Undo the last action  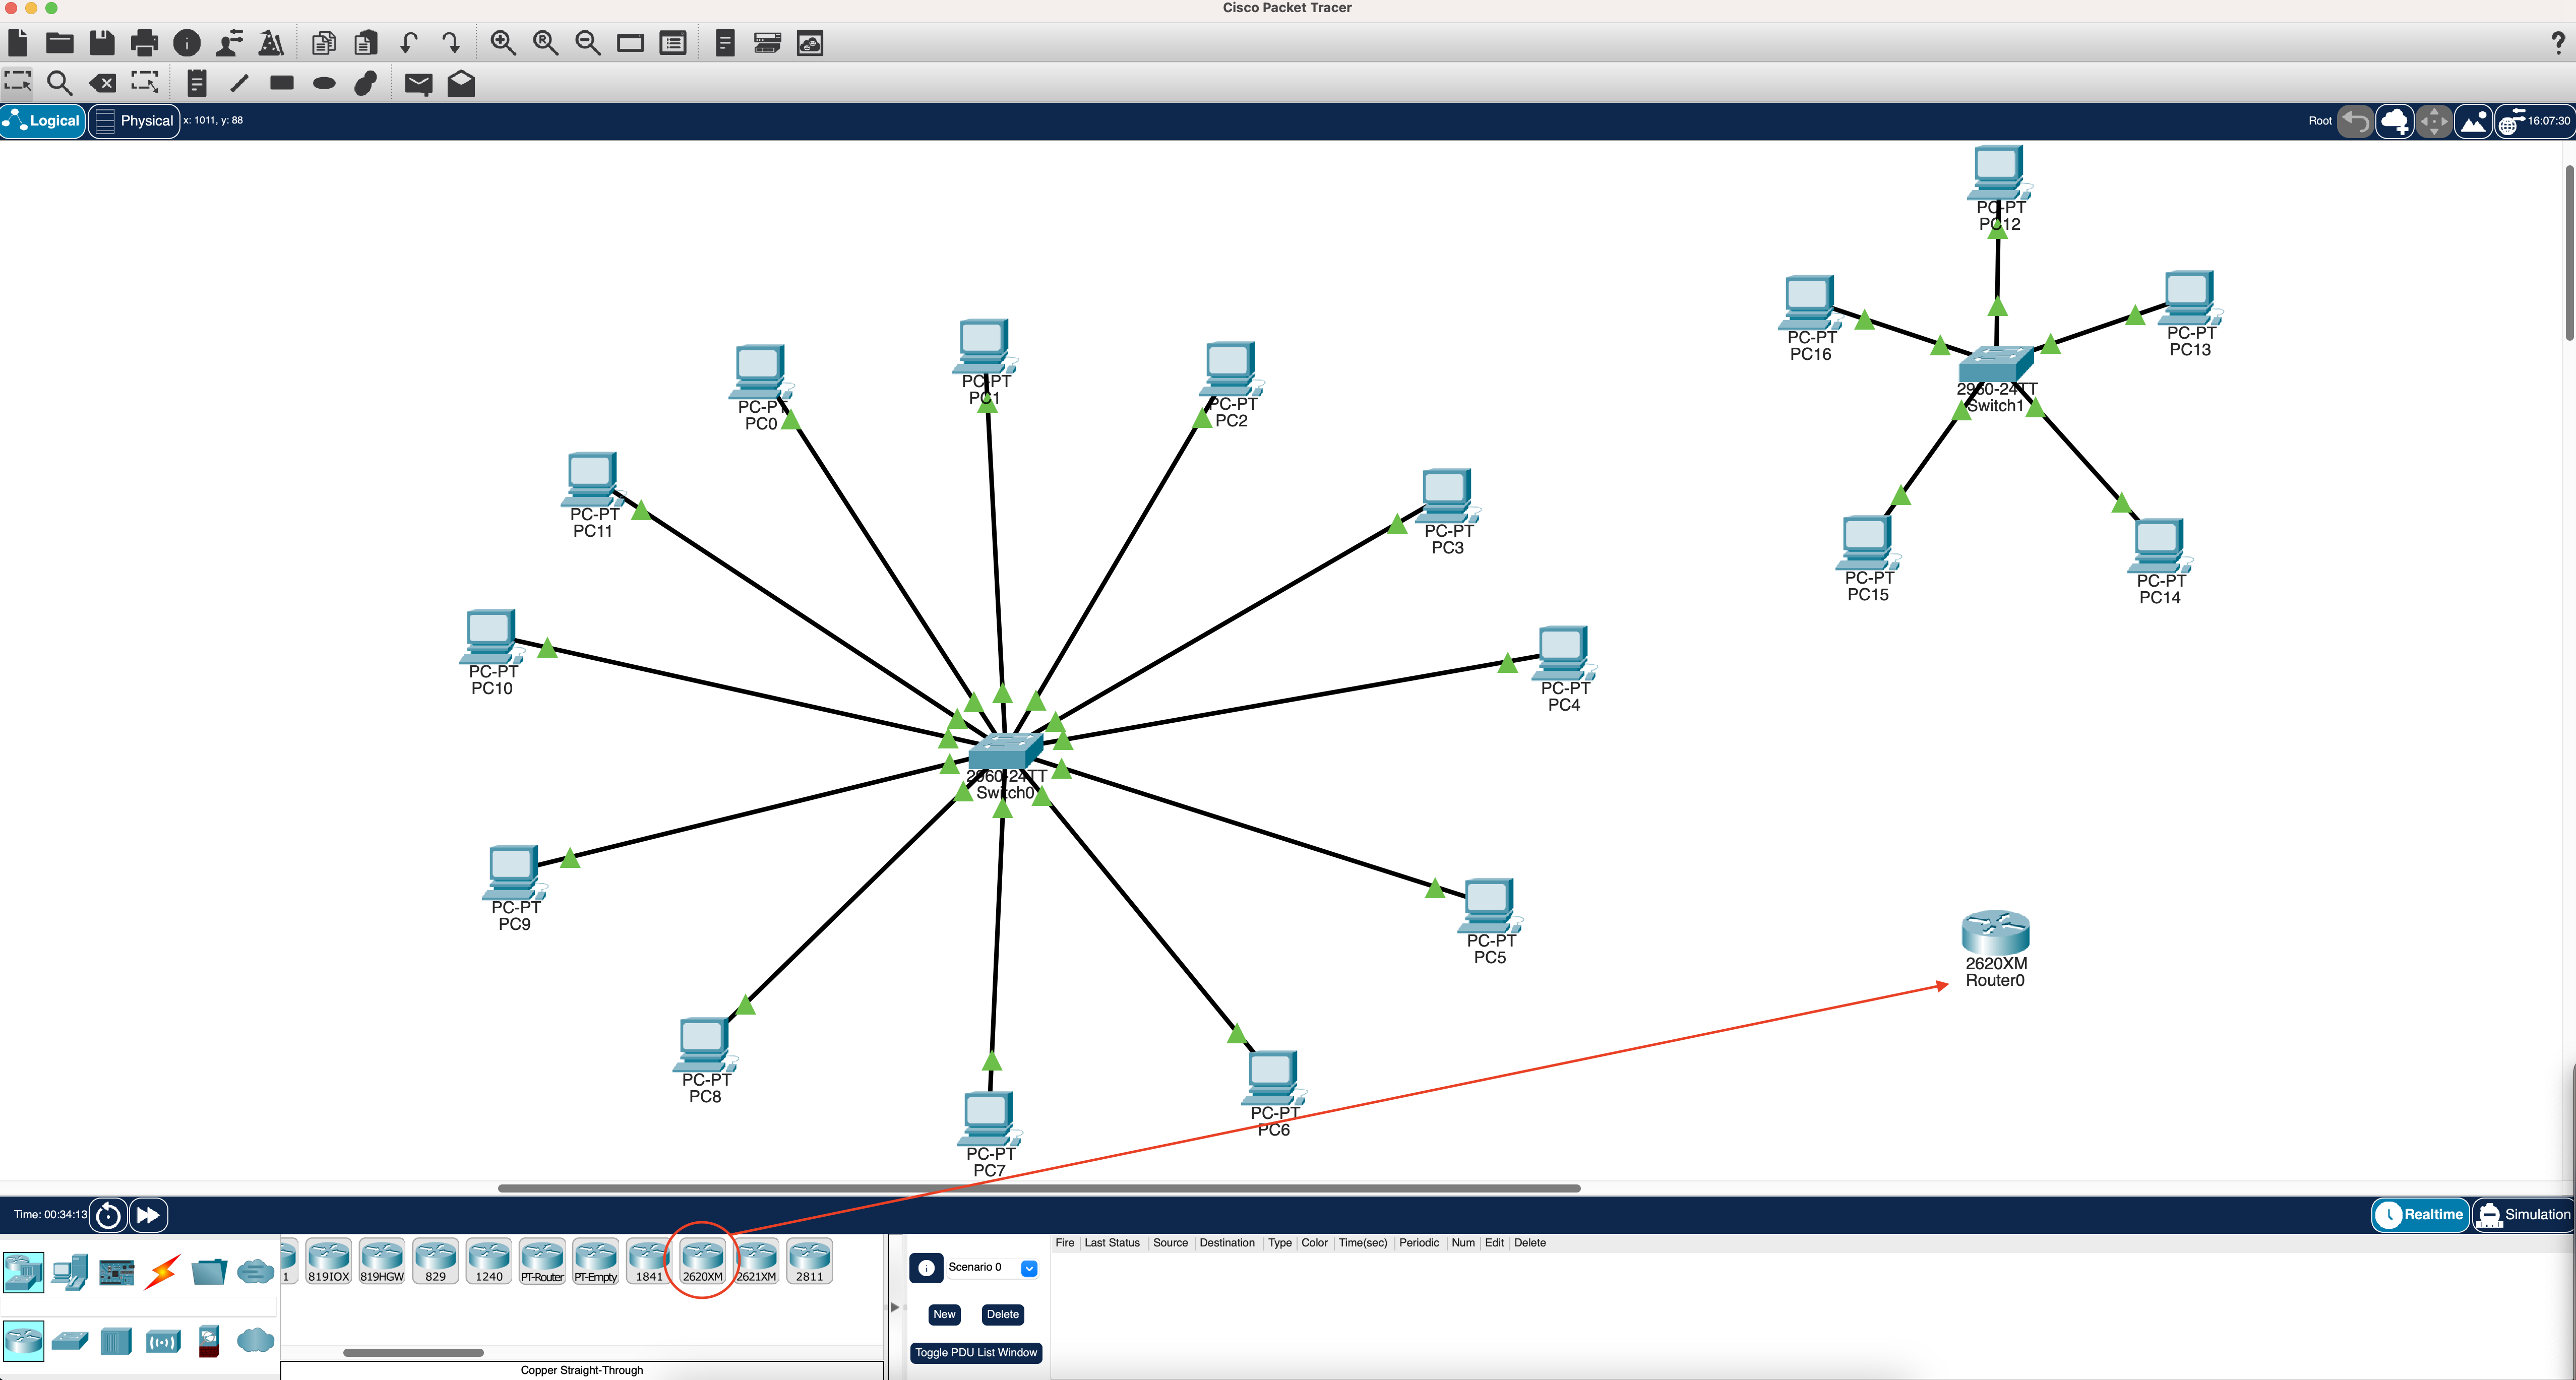pos(408,43)
